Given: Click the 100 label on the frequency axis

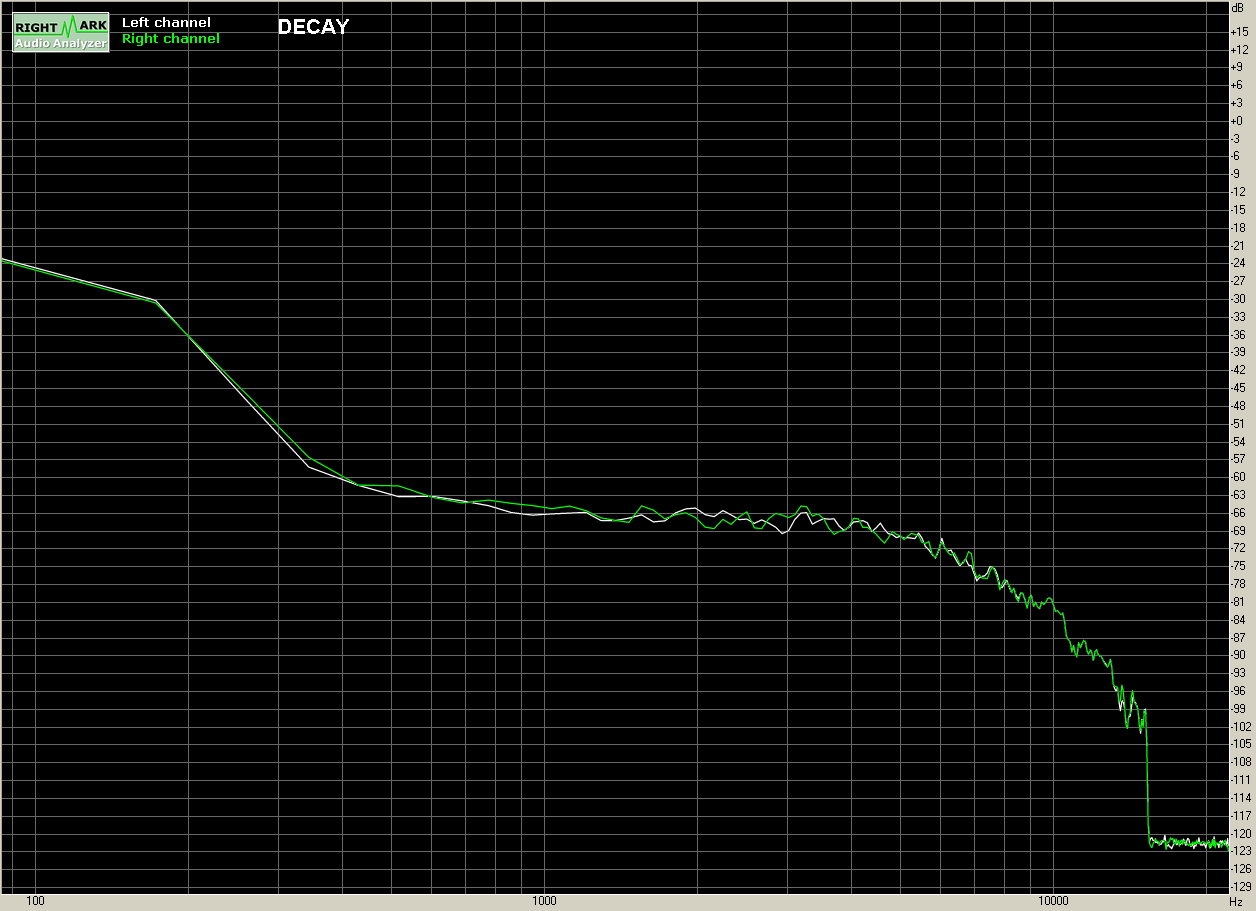Looking at the screenshot, I should (x=35, y=901).
